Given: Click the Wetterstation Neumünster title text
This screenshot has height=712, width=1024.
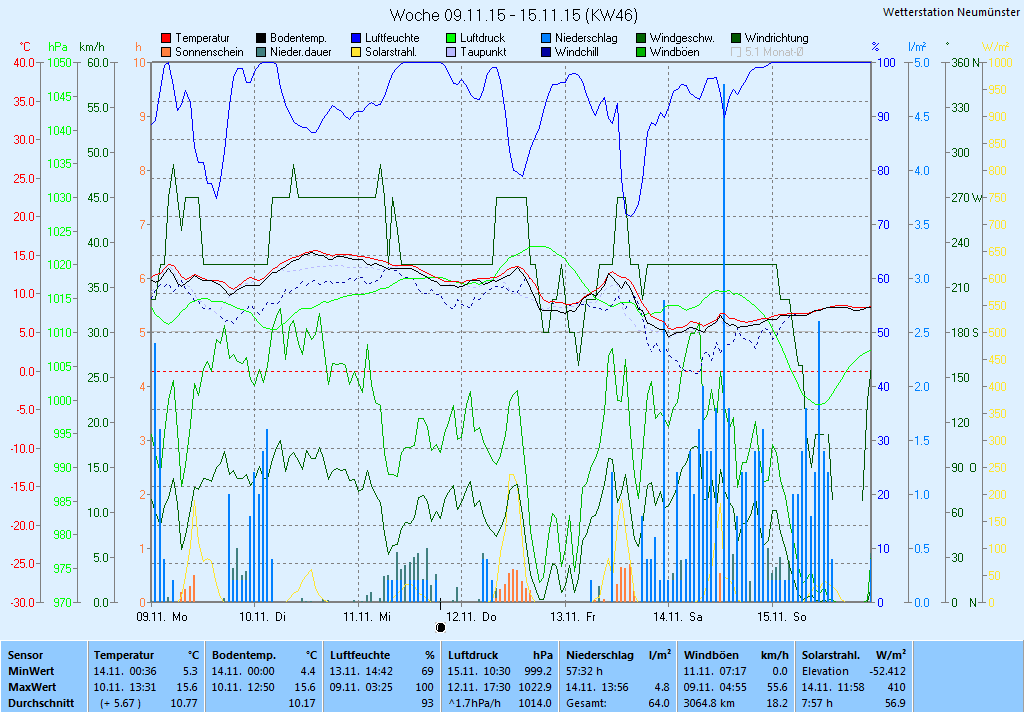Looking at the screenshot, I should [x=951, y=12].
